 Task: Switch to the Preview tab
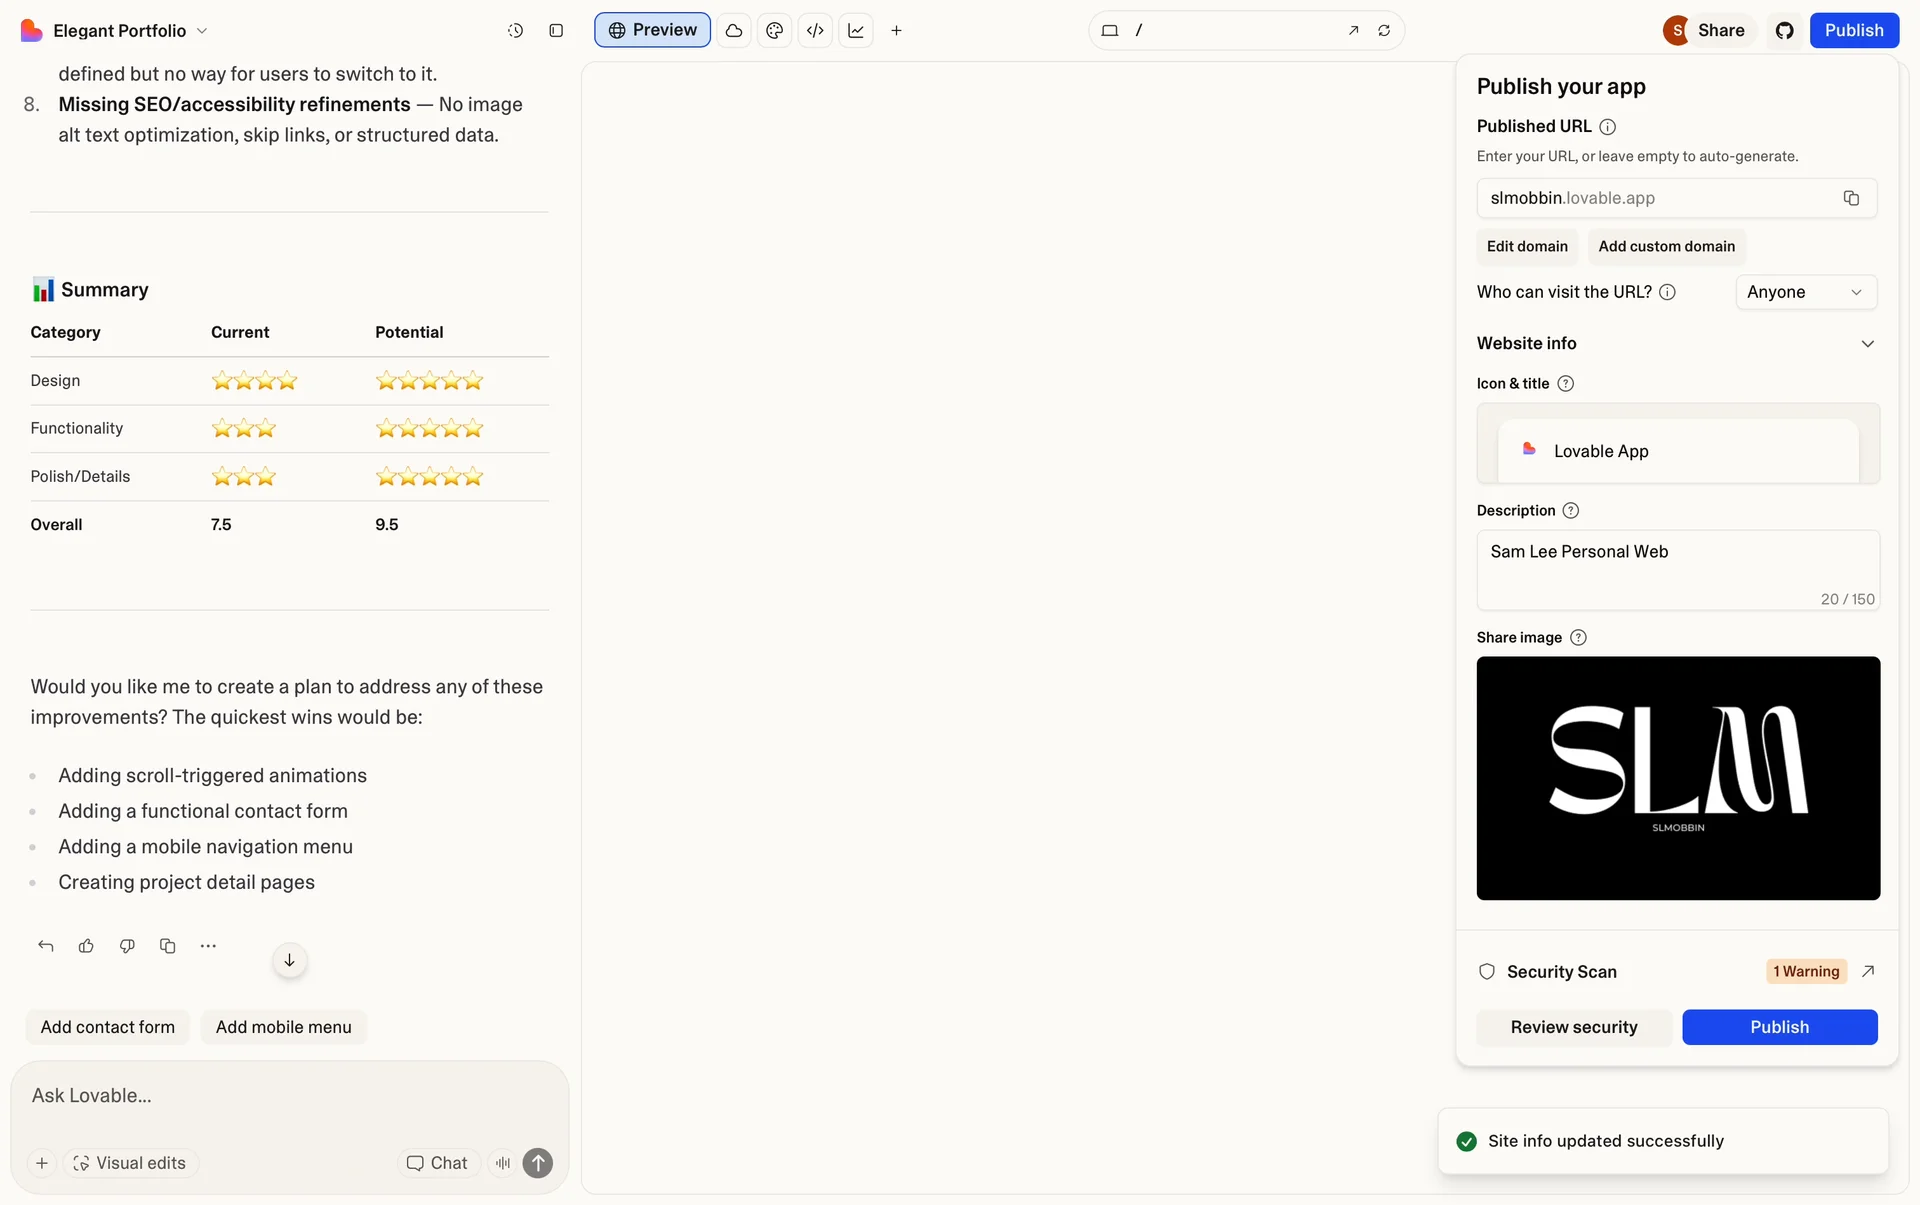coord(652,30)
